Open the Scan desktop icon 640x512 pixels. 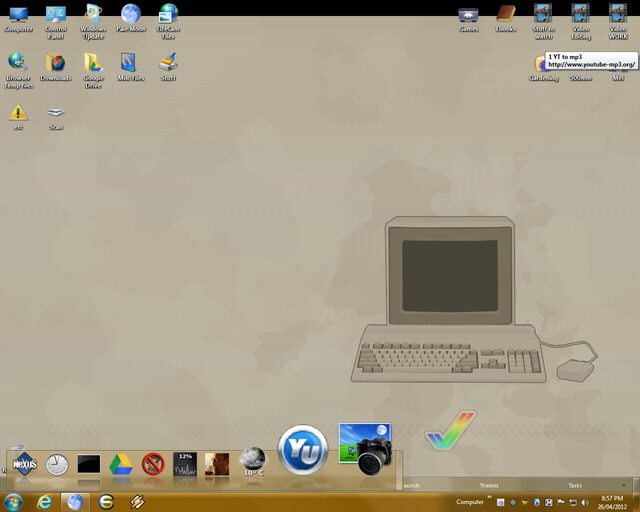56,118
